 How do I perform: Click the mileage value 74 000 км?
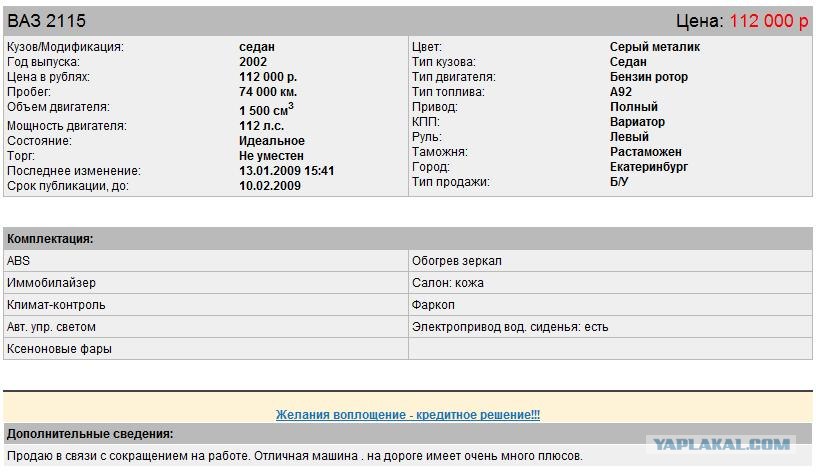click(x=268, y=92)
